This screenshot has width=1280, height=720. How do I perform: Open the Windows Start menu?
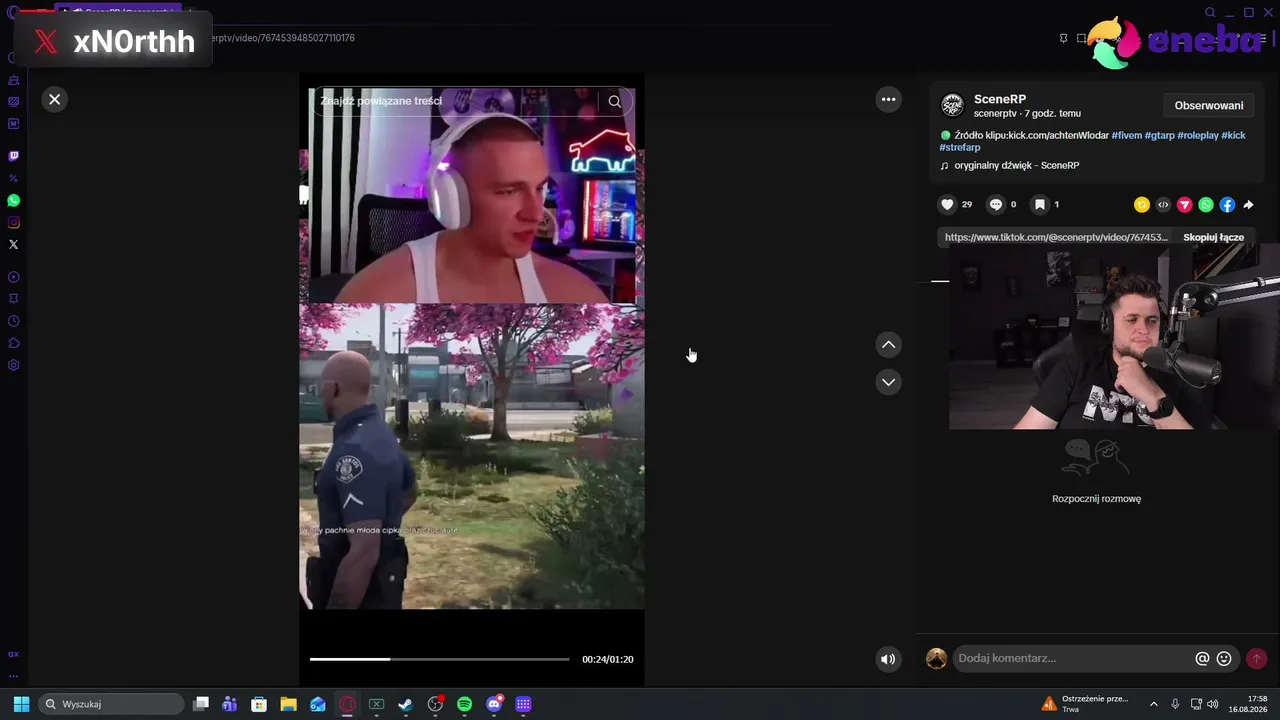point(21,704)
